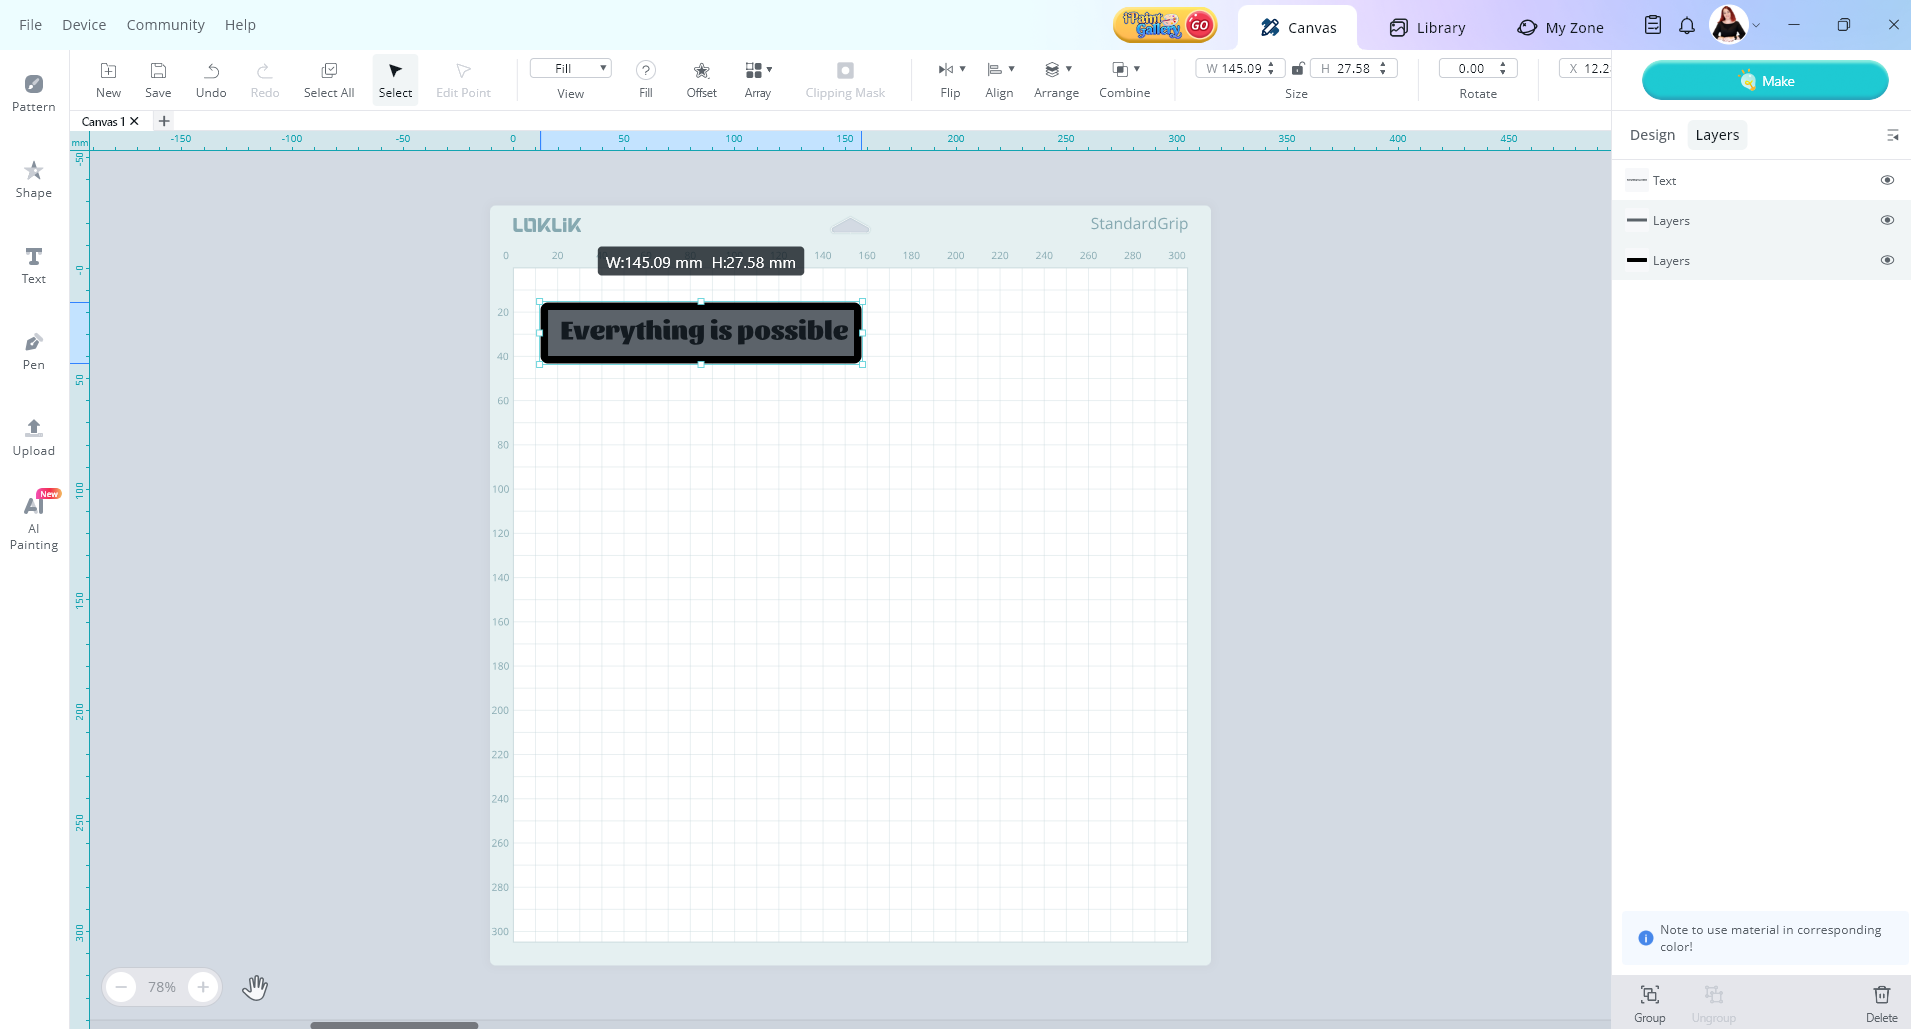This screenshot has width=1911, height=1029.
Task: Expand the Combine dropdown
Action: (x=1136, y=69)
